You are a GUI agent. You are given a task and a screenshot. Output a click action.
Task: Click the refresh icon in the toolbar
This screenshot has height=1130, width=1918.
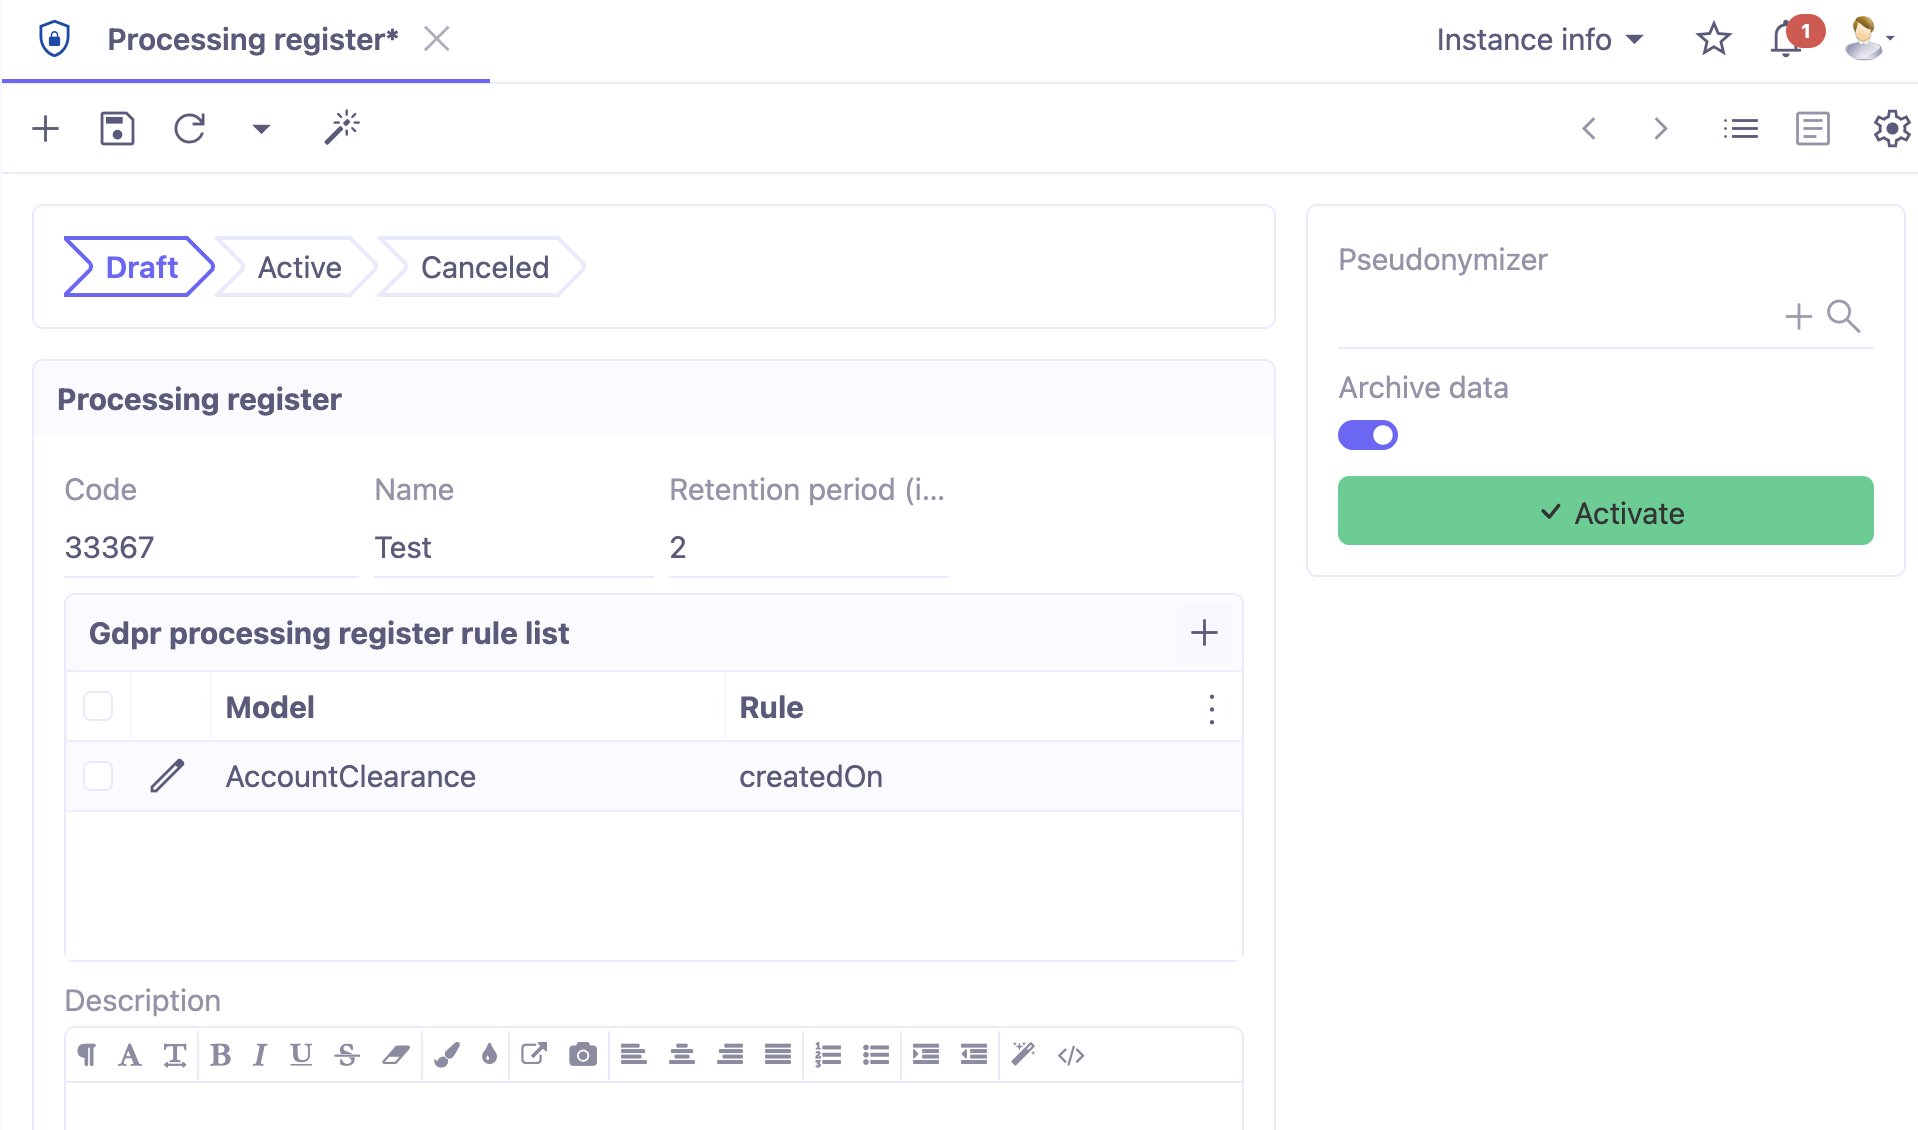tap(190, 128)
